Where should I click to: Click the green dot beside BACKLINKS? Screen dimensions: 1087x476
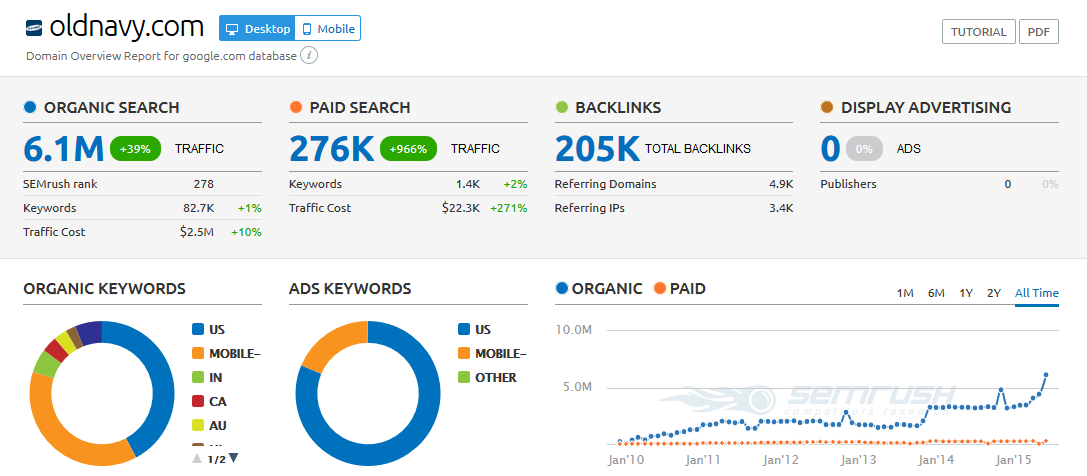click(562, 107)
